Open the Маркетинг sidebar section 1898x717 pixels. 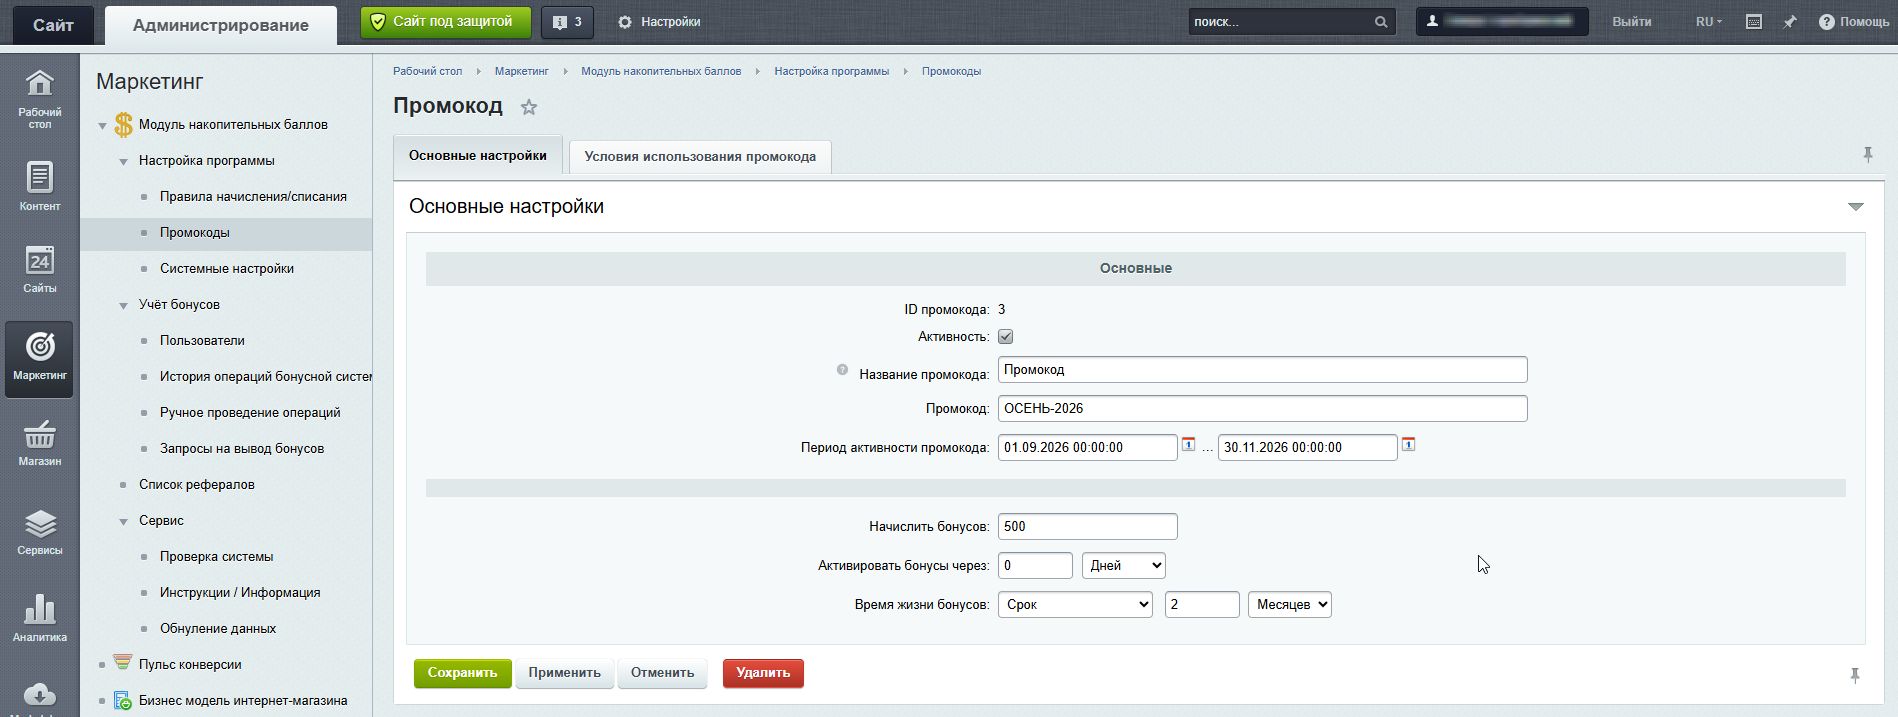(40, 358)
